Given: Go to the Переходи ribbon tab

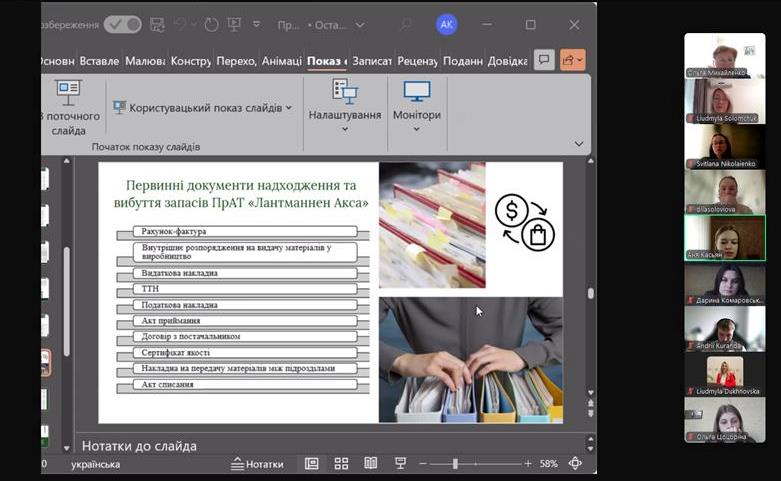Looking at the screenshot, I should (x=236, y=61).
